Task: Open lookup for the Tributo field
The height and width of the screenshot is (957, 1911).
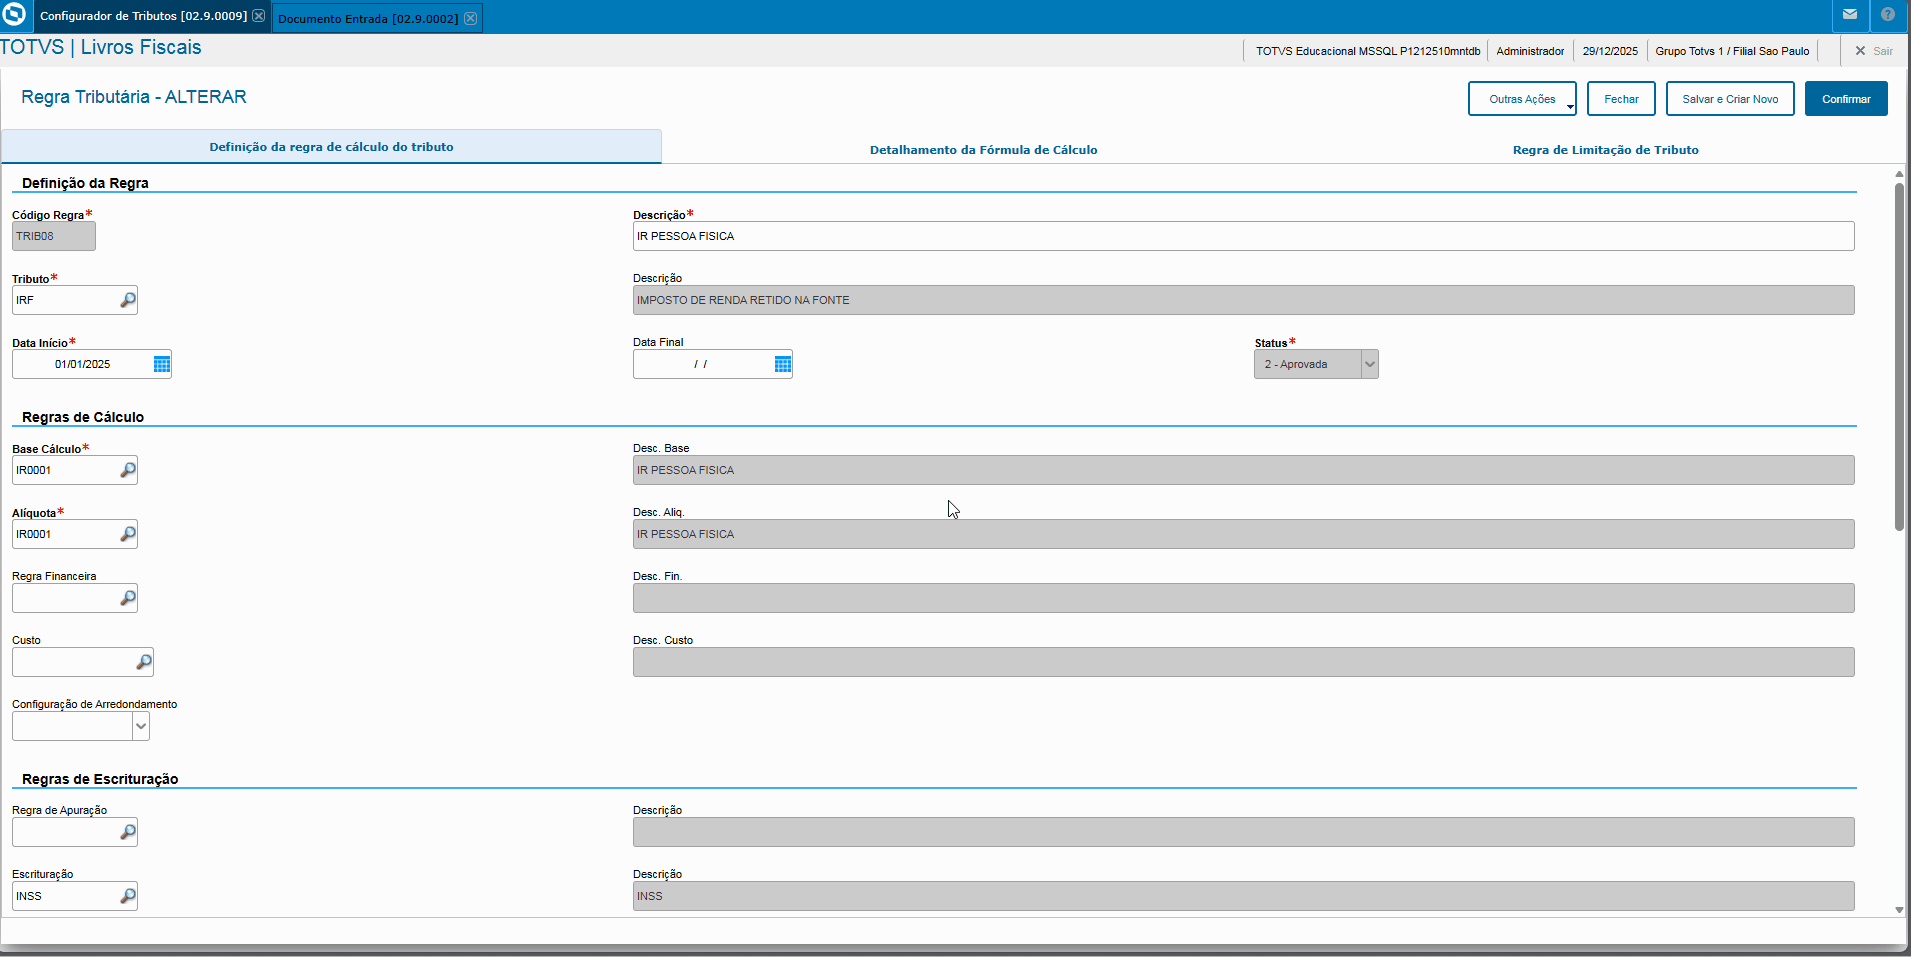Action: click(128, 300)
